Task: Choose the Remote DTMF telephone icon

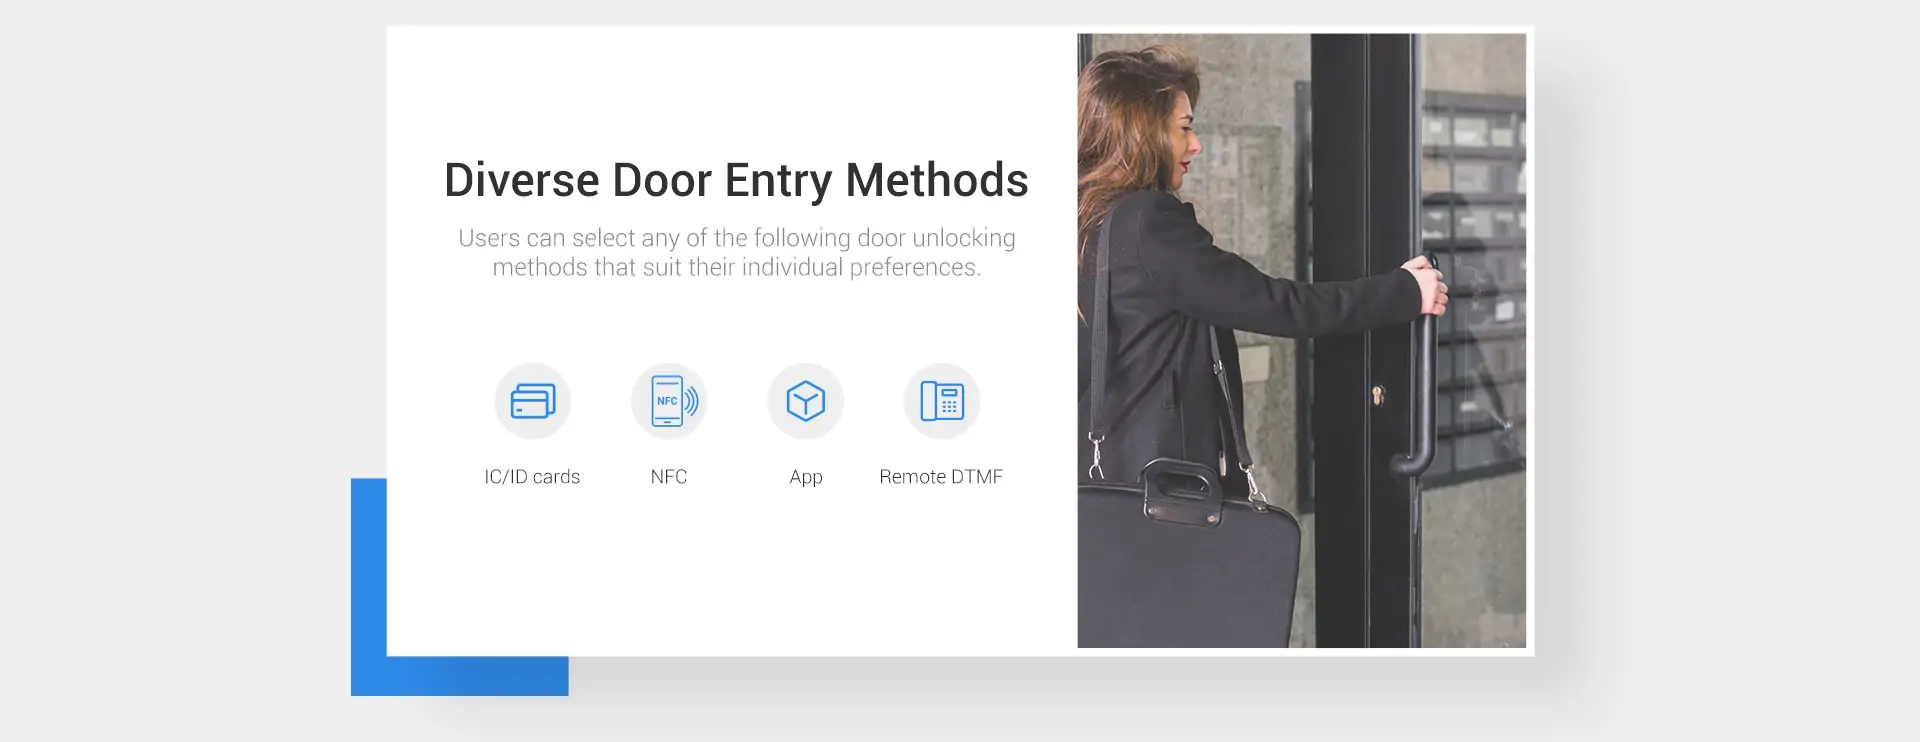Action: coord(941,401)
